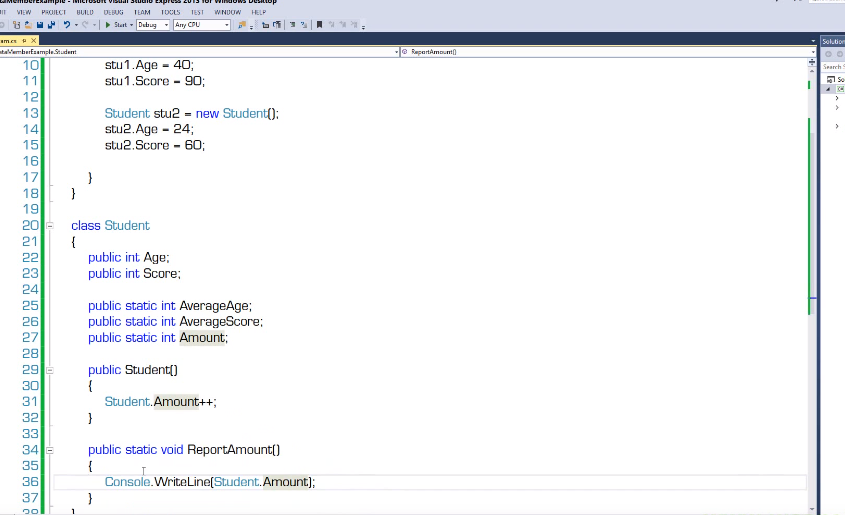Toggle a bookmark on the current line
845x515 pixels.
320,25
